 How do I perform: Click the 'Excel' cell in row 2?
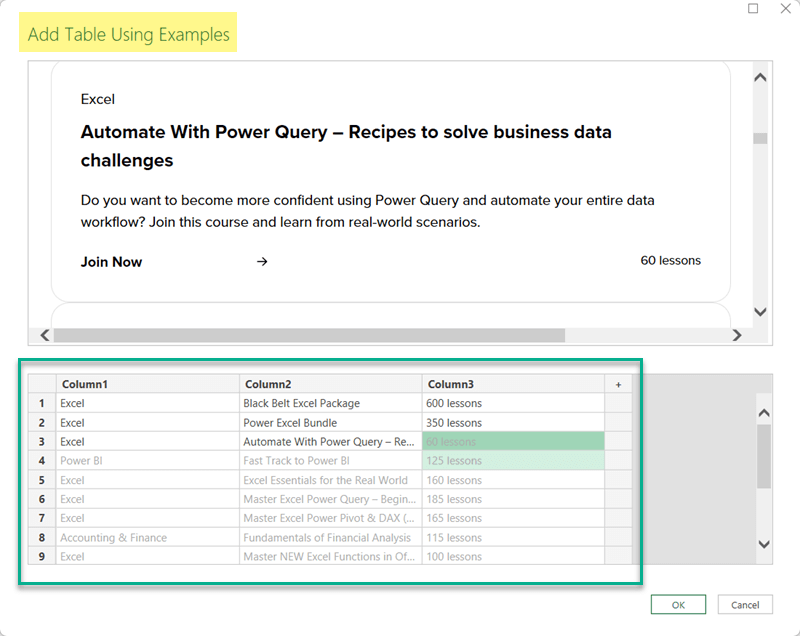pos(147,423)
